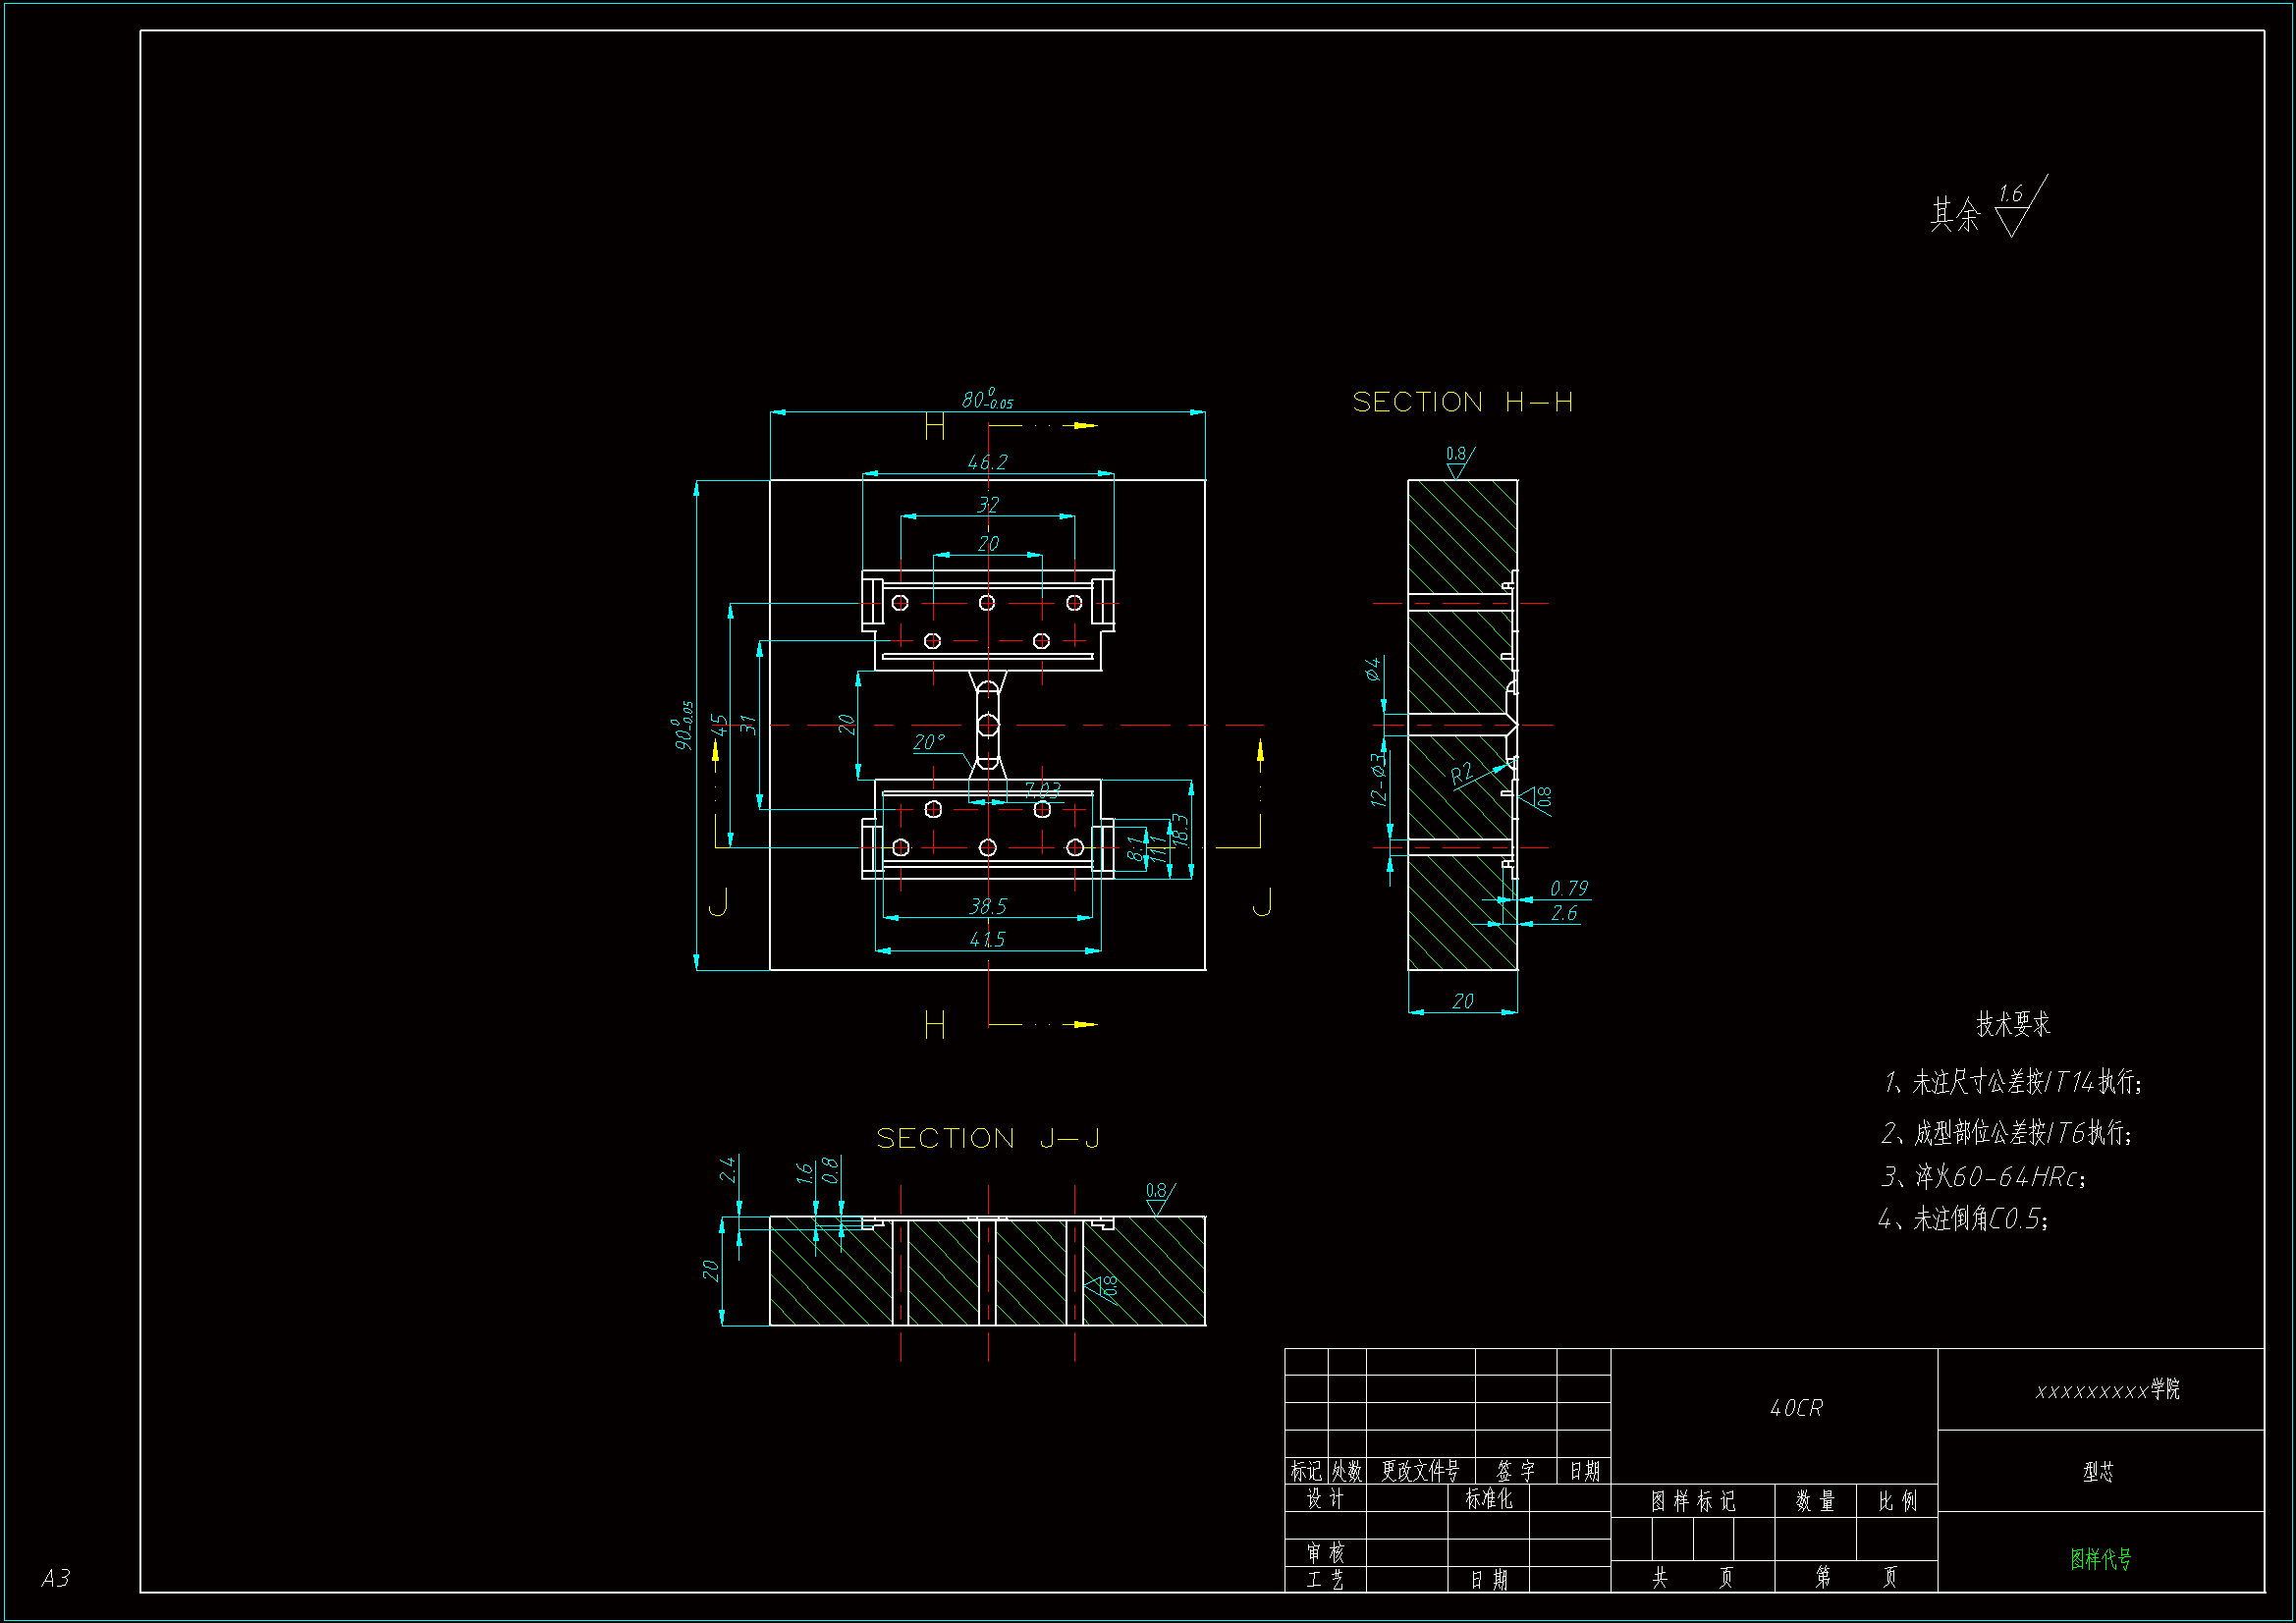The height and width of the screenshot is (1623, 2296).
Task: Click the bottom yellow H section arrow
Action: coord(1083,1024)
